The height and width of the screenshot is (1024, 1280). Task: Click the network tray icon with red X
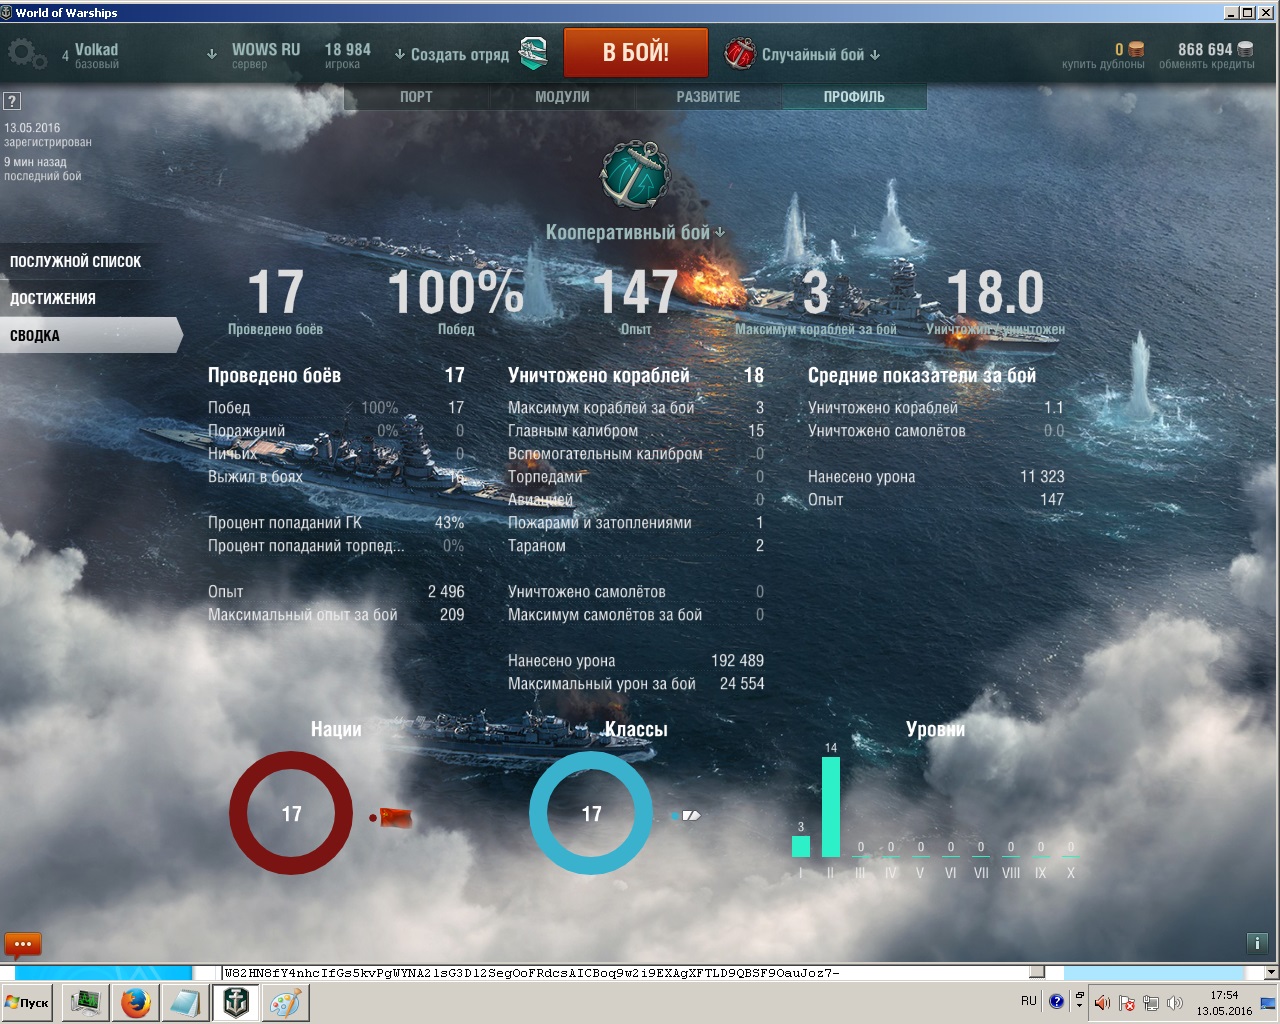point(1127,1003)
